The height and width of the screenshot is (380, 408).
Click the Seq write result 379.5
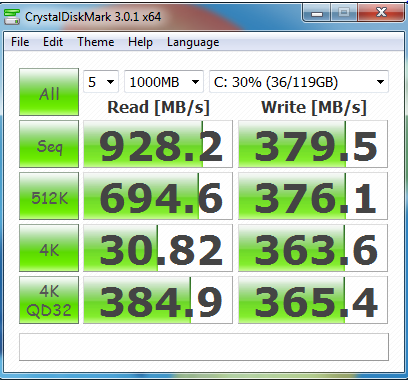[313, 144]
